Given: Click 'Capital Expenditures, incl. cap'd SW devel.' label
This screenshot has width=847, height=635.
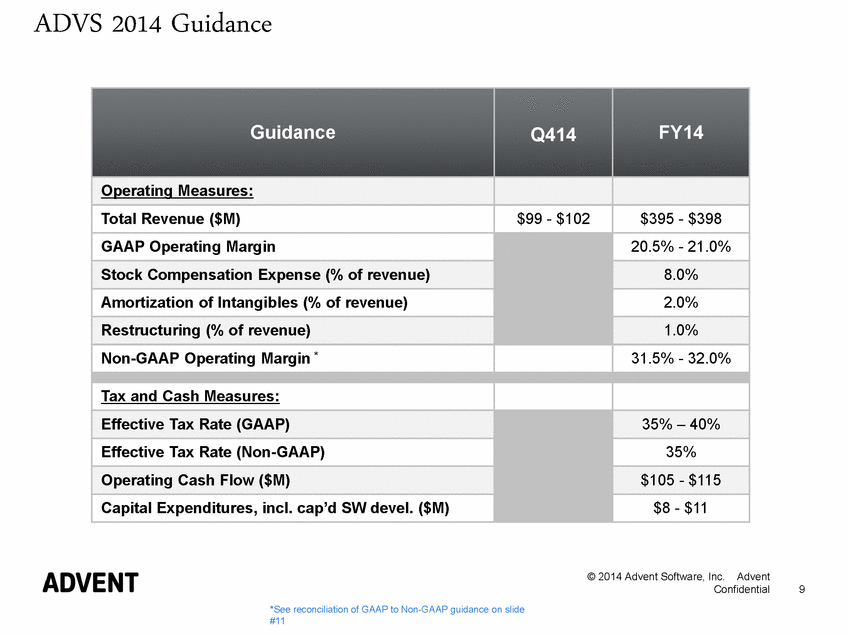Looking at the screenshot, I should click(x=275, y=508).
